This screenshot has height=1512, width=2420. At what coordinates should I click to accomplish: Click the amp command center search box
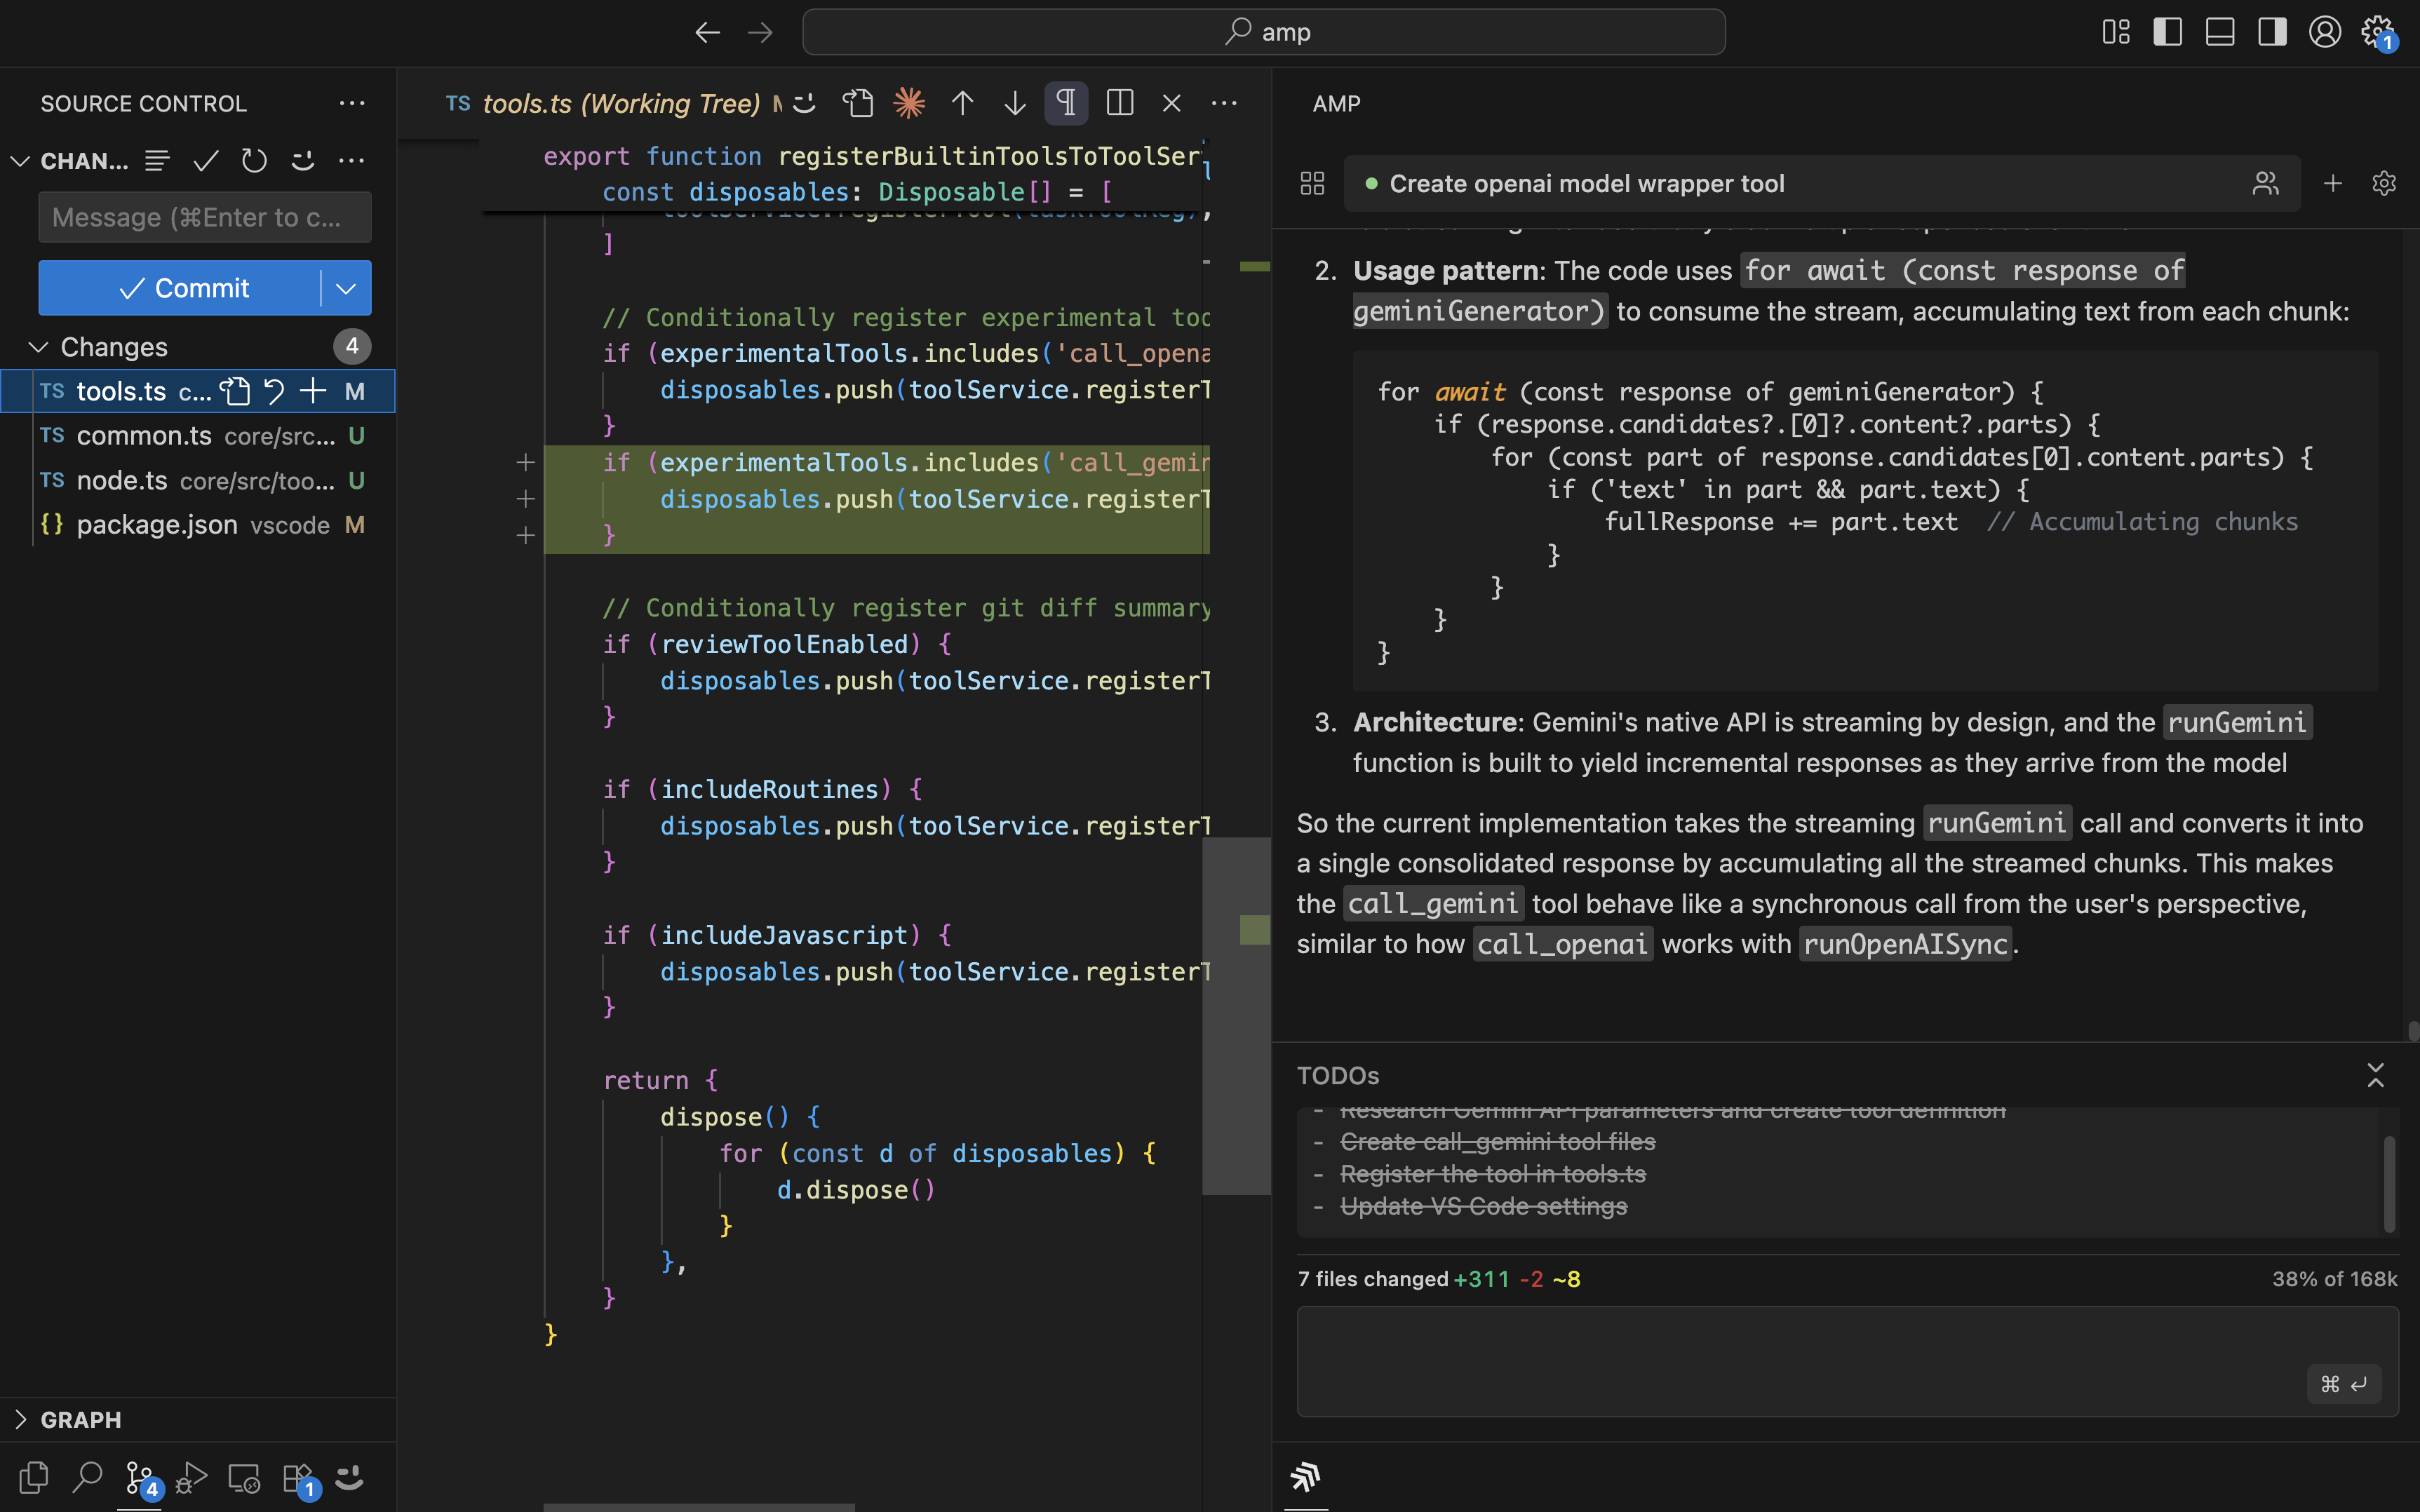[x=1263, y=32]
